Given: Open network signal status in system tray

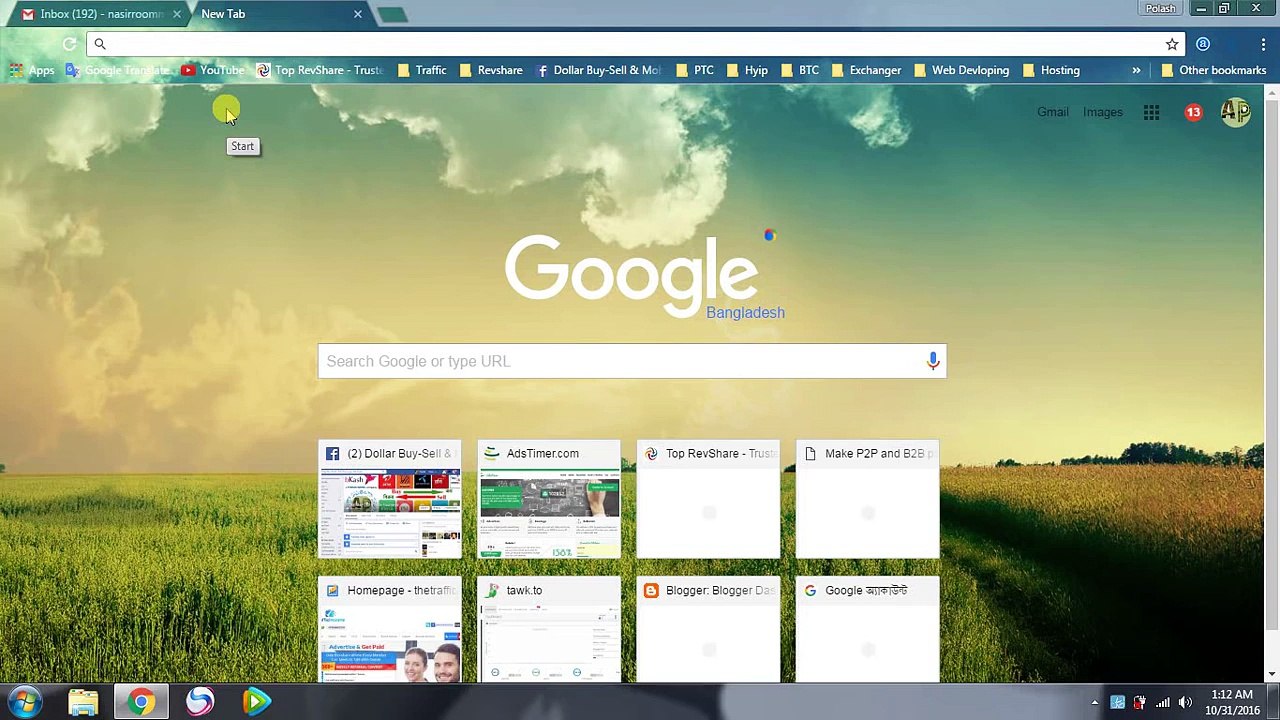Looking at the screenshot, I should (x=1162, y=702).
